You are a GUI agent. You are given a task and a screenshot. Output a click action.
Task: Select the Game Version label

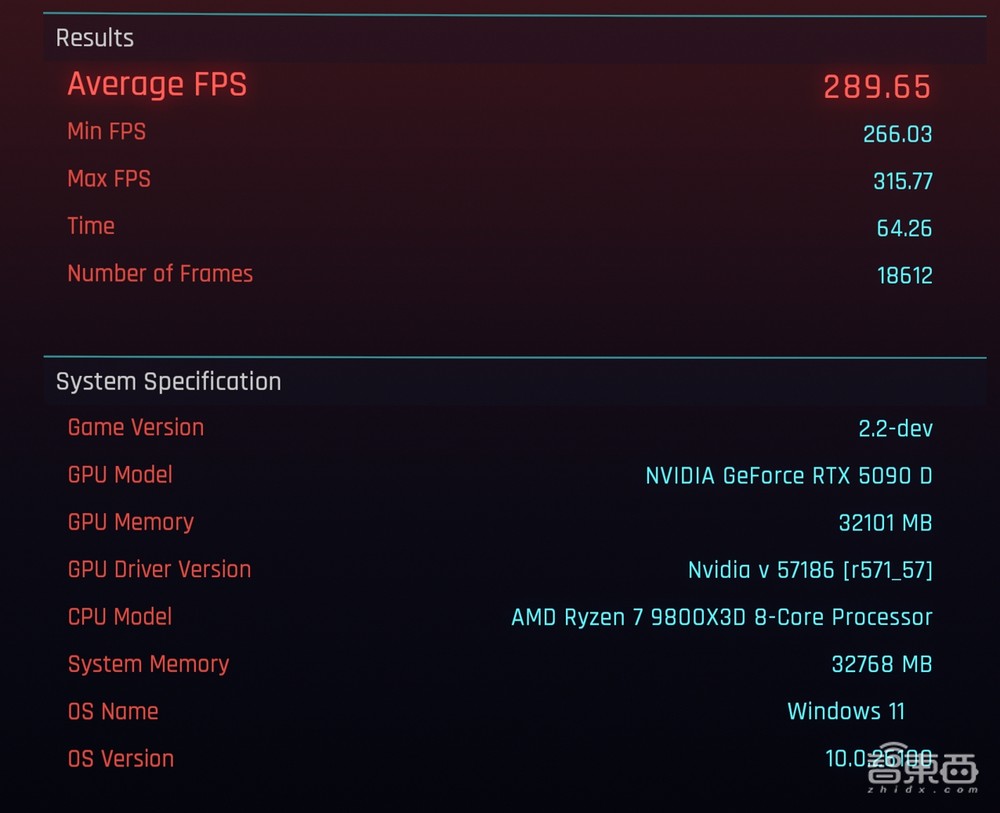136,427
